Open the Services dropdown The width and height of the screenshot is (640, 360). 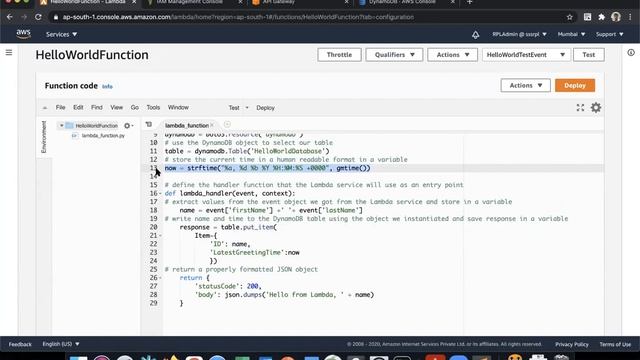(62, 34)
